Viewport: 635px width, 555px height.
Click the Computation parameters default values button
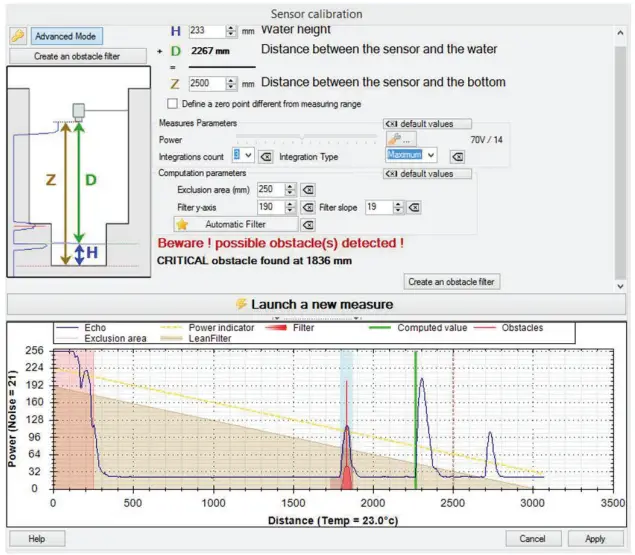427,173
